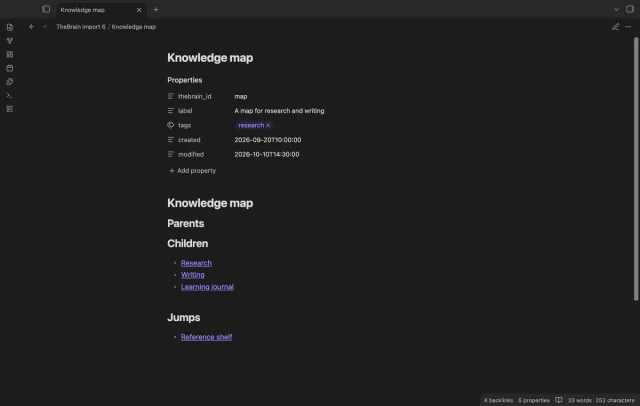Toggle the right sidebar panel
640x406 pixels.
[630, 9]
